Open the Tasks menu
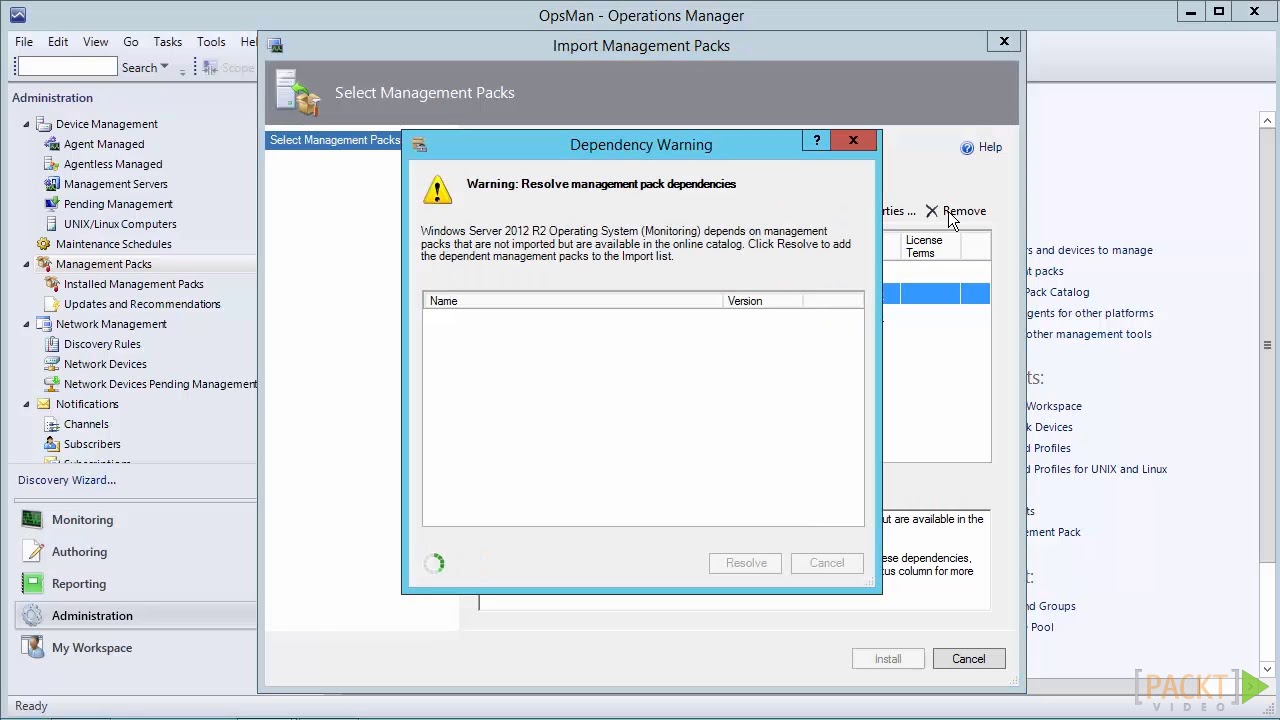1280x720 pixels. pyautogui.click(x=168, y=42)
